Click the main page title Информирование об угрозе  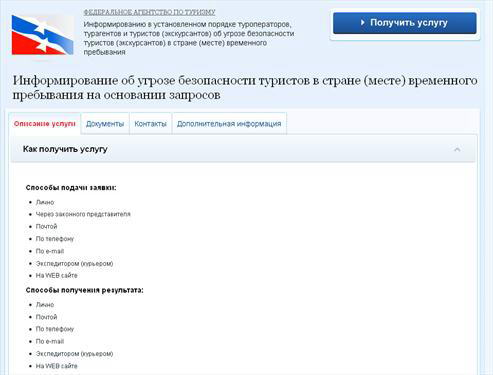tap(245, 87)
